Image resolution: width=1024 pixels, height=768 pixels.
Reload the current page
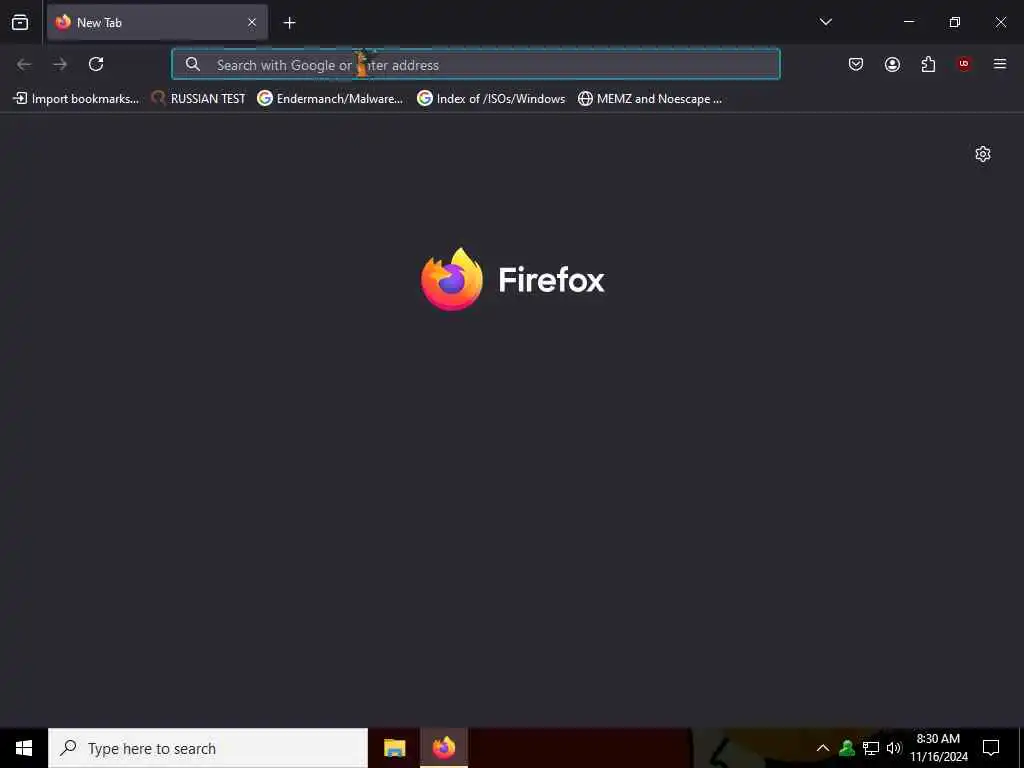coord(96,64)
